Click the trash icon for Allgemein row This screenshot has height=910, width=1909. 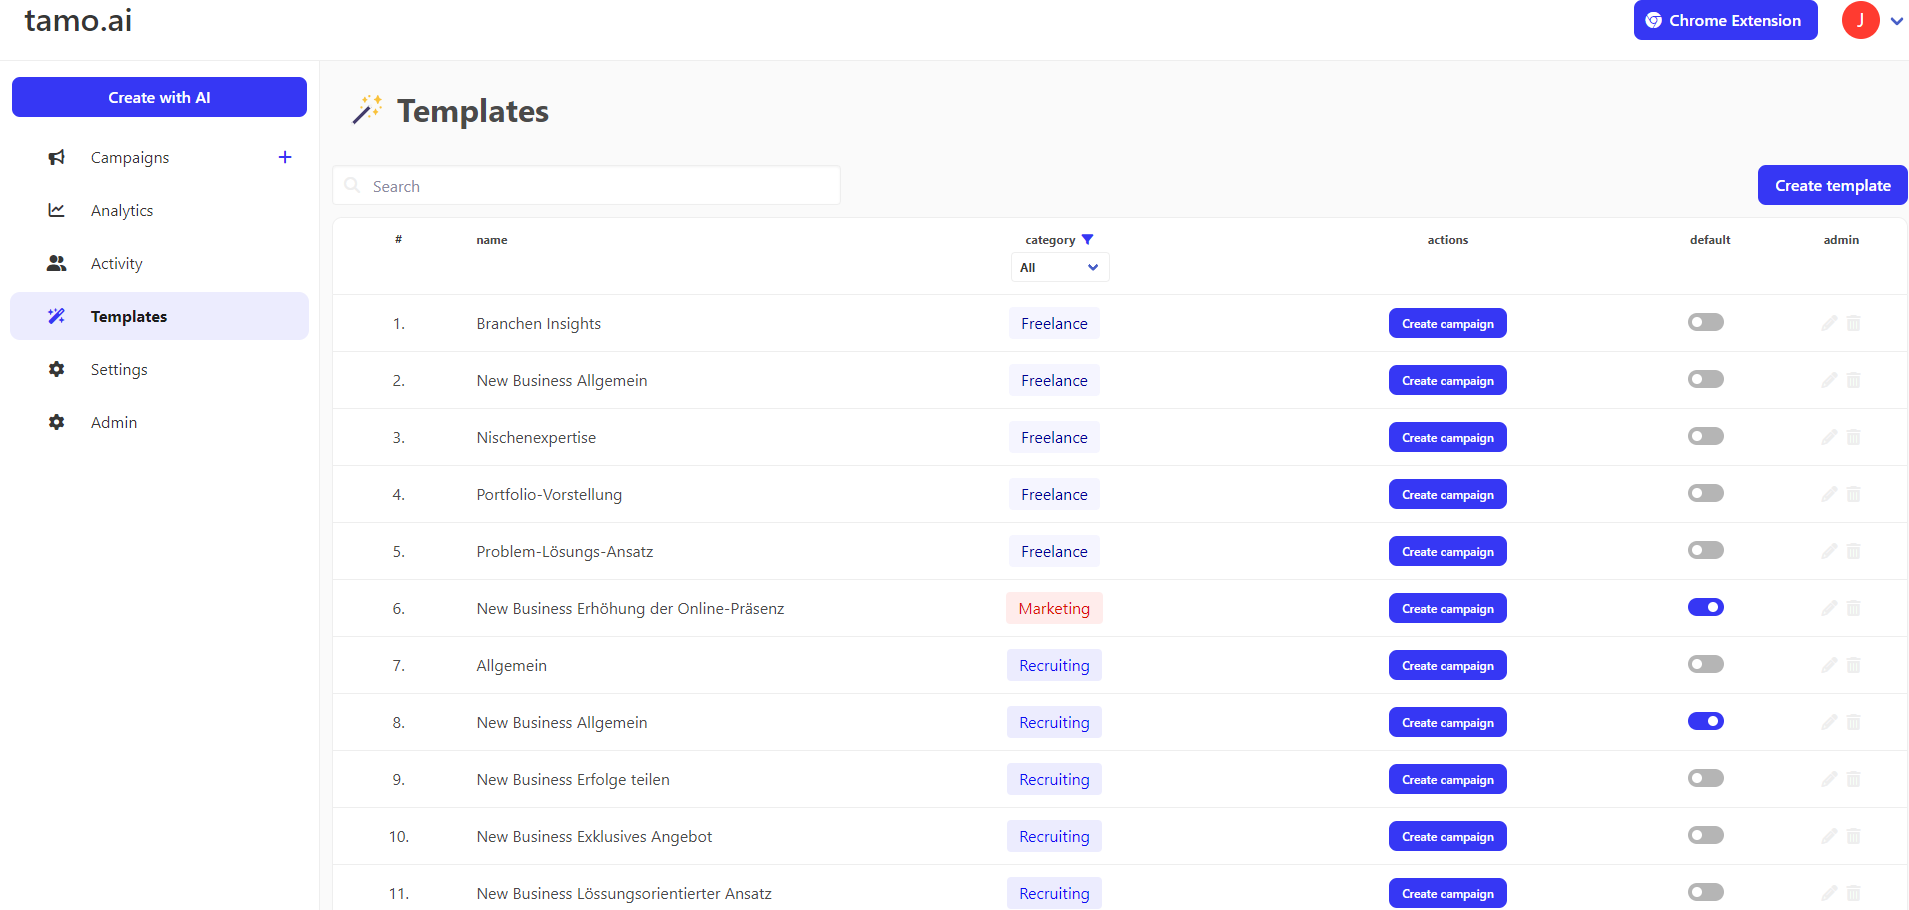click(1854, 665)
